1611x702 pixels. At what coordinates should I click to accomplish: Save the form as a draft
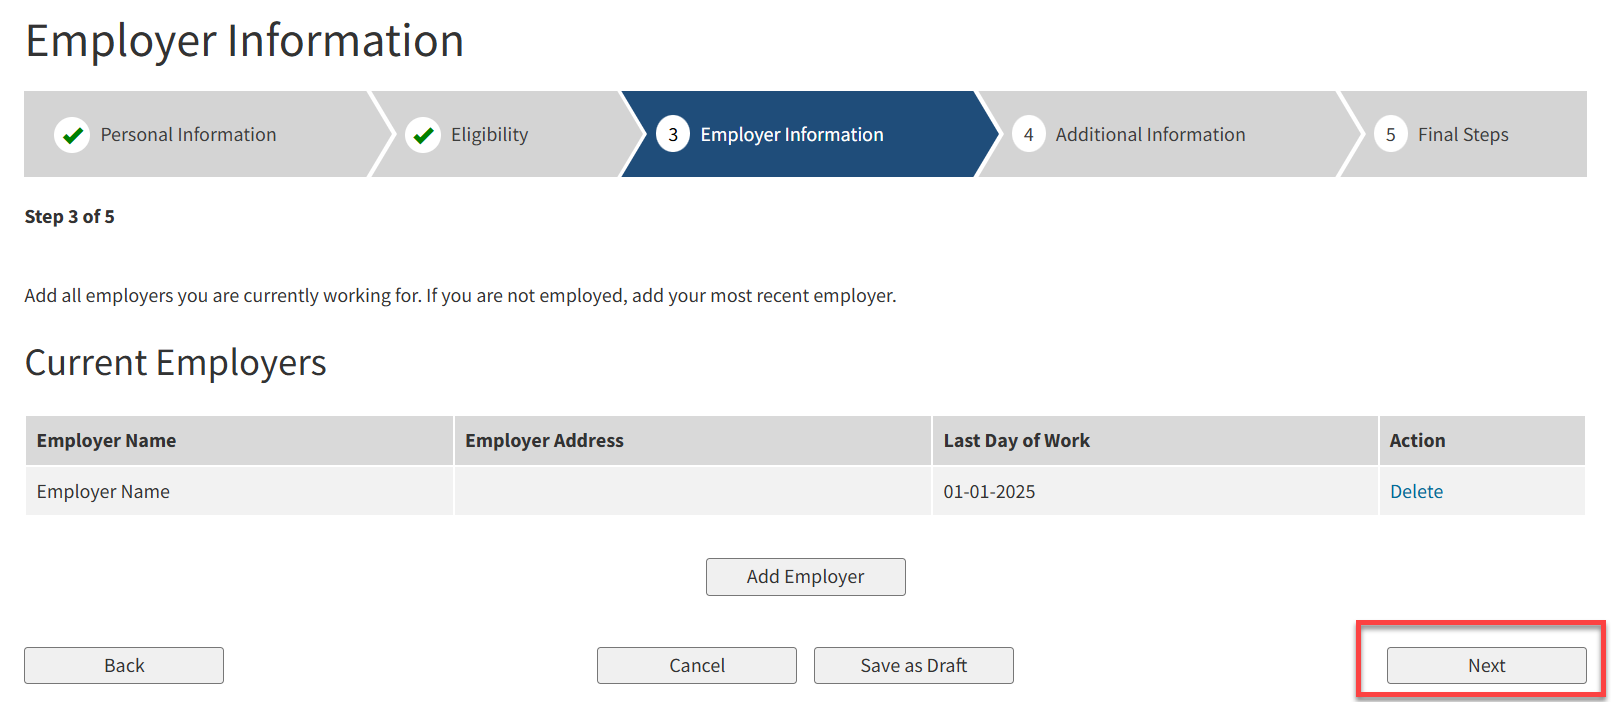tap(913, 666)
